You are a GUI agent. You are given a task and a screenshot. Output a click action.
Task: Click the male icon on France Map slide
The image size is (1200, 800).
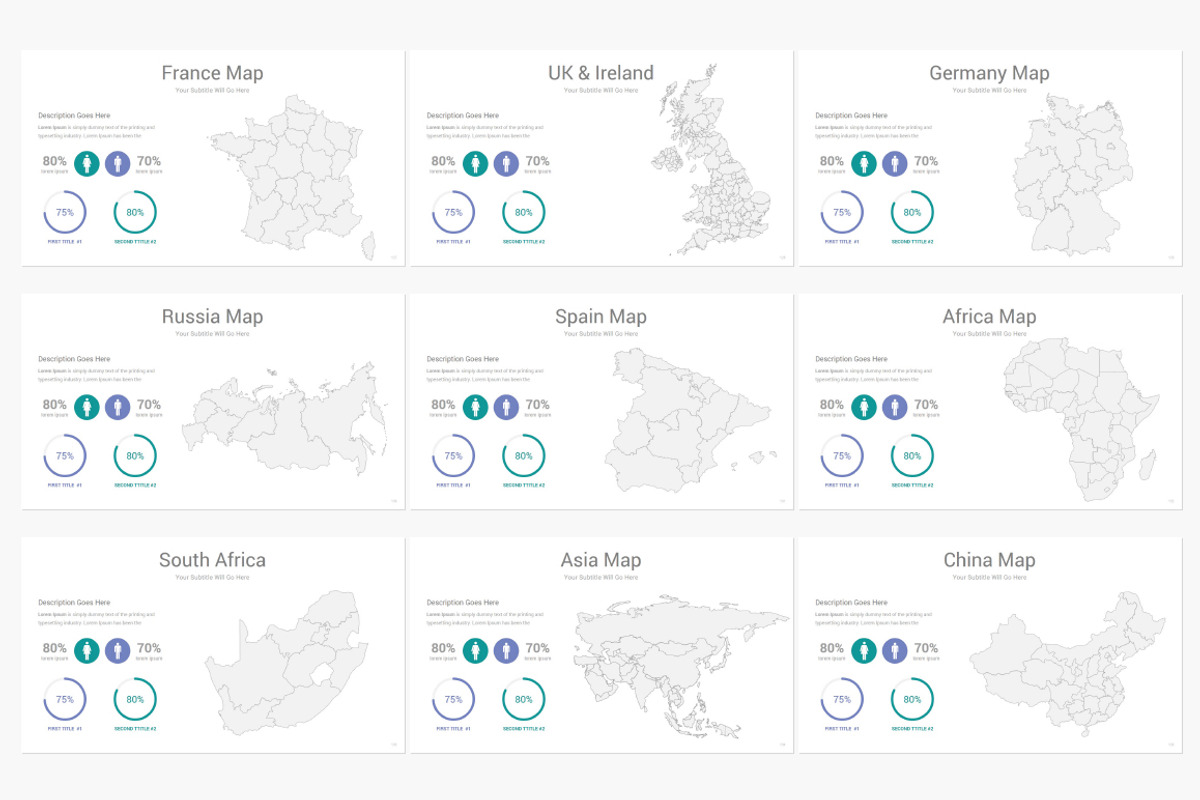[118, 163]
